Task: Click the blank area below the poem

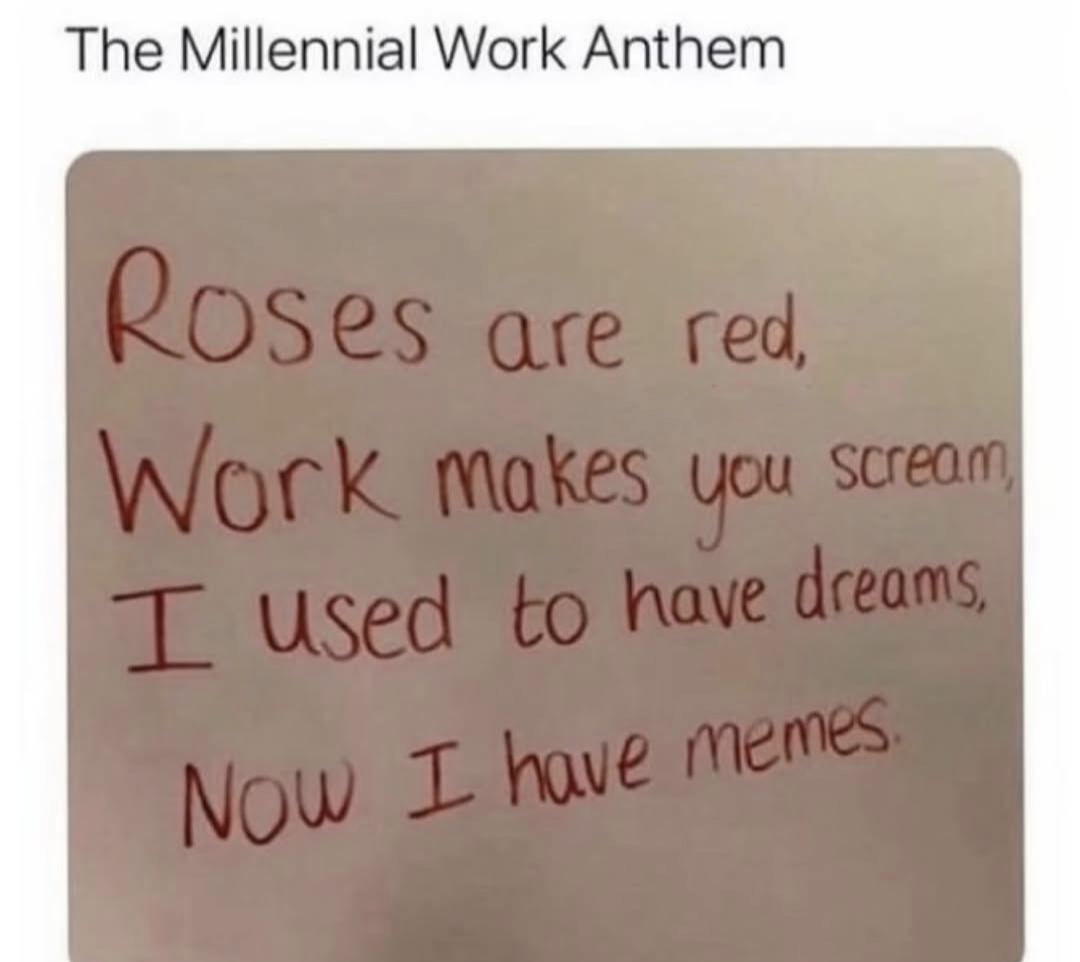Action: tap(543, 903)
